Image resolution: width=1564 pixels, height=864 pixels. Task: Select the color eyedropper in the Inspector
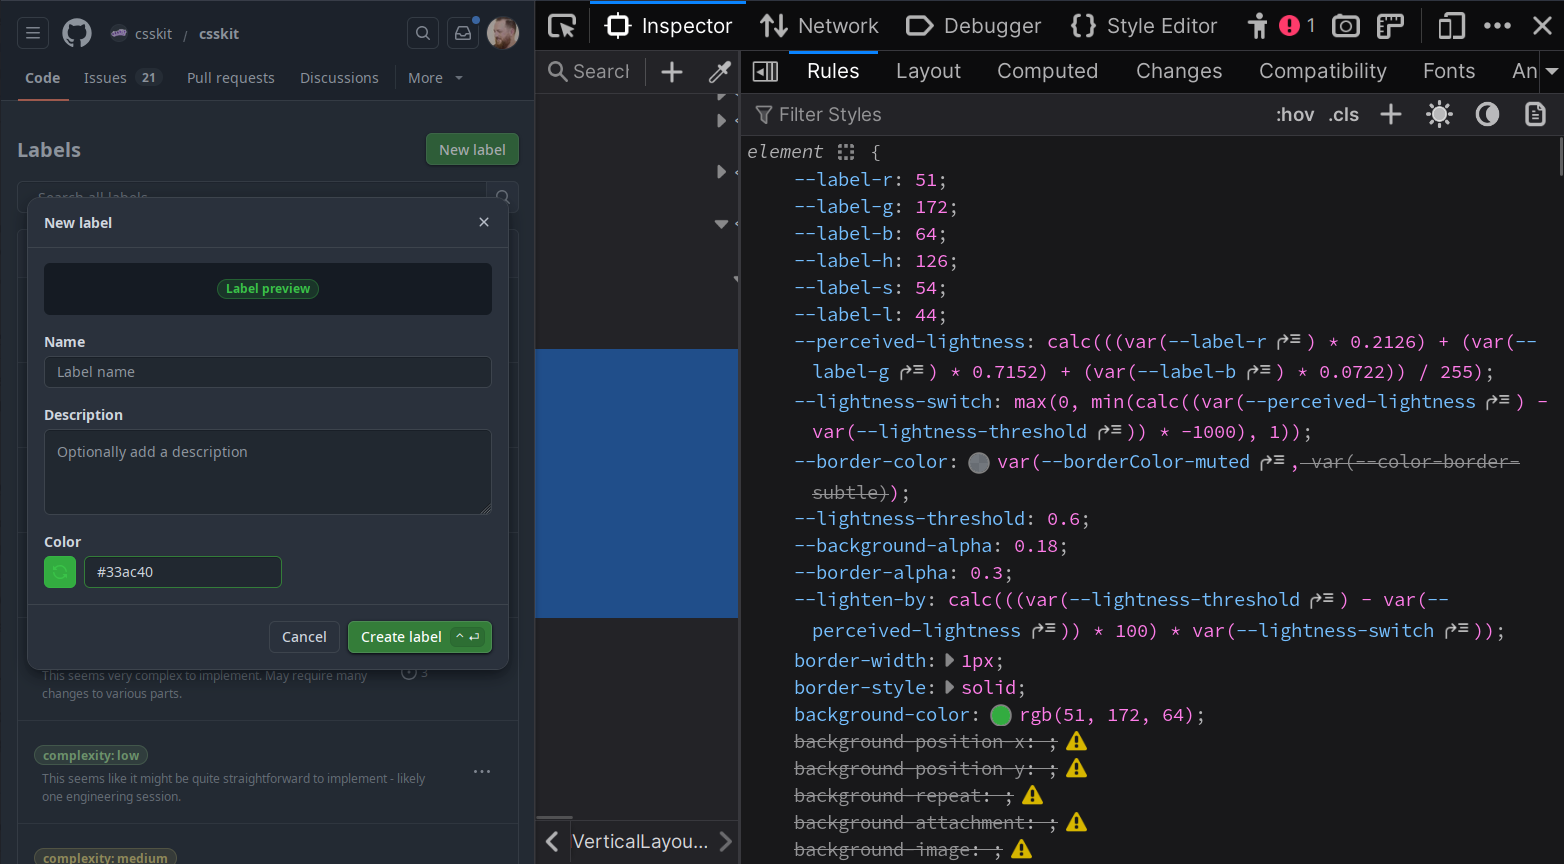(719, 71)
